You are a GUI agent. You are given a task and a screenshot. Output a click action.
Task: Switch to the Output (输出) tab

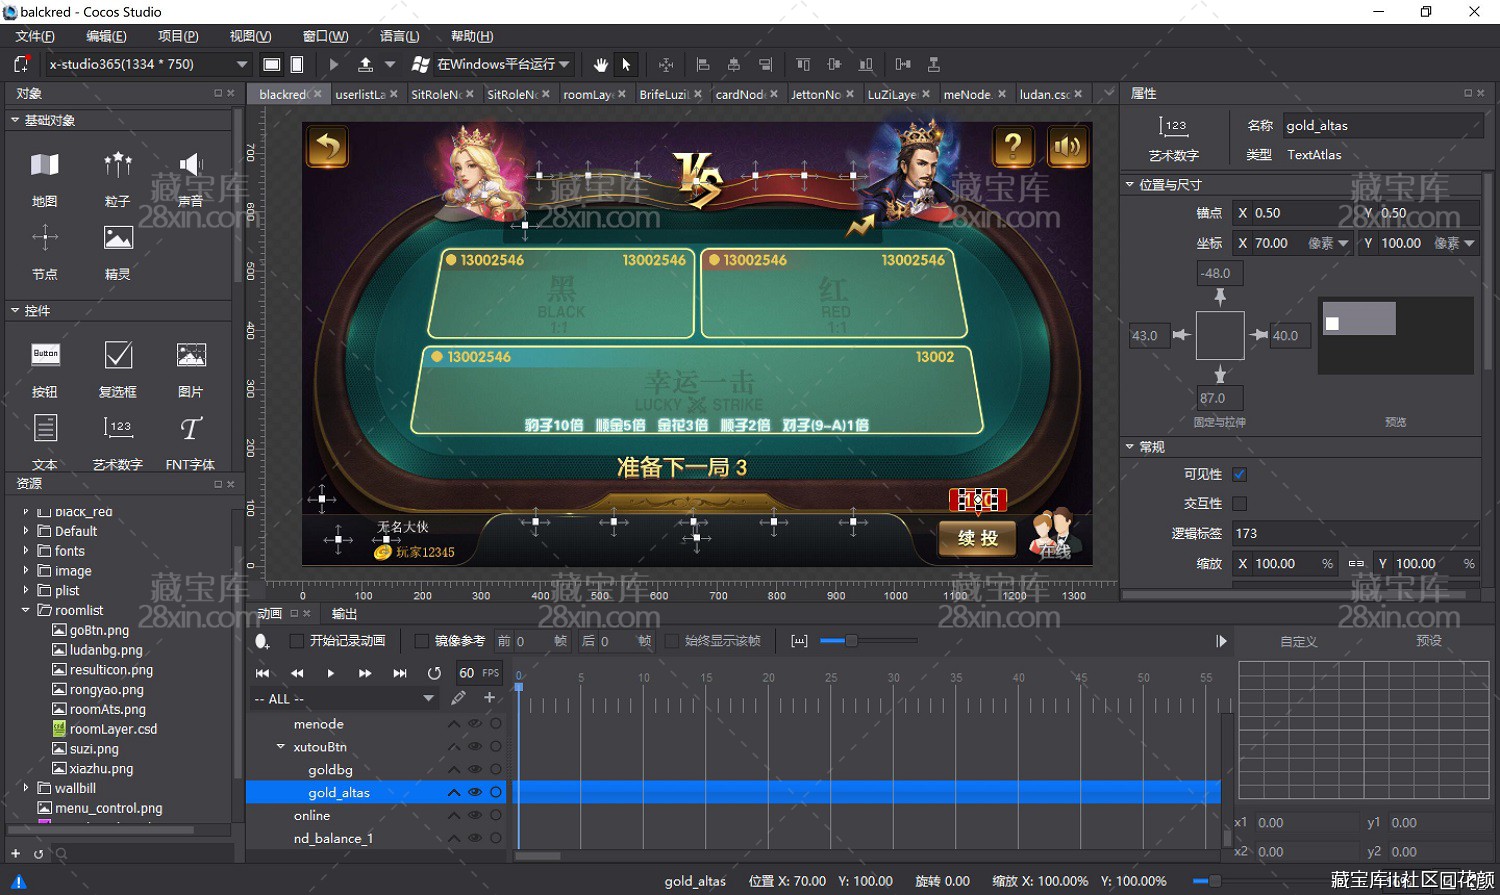(344, 613)
